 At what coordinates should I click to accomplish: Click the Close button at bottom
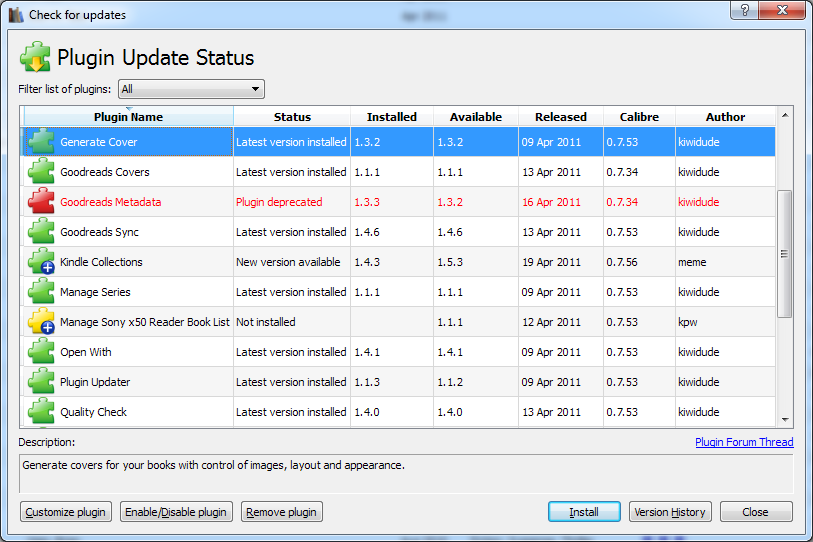[755, 512]
